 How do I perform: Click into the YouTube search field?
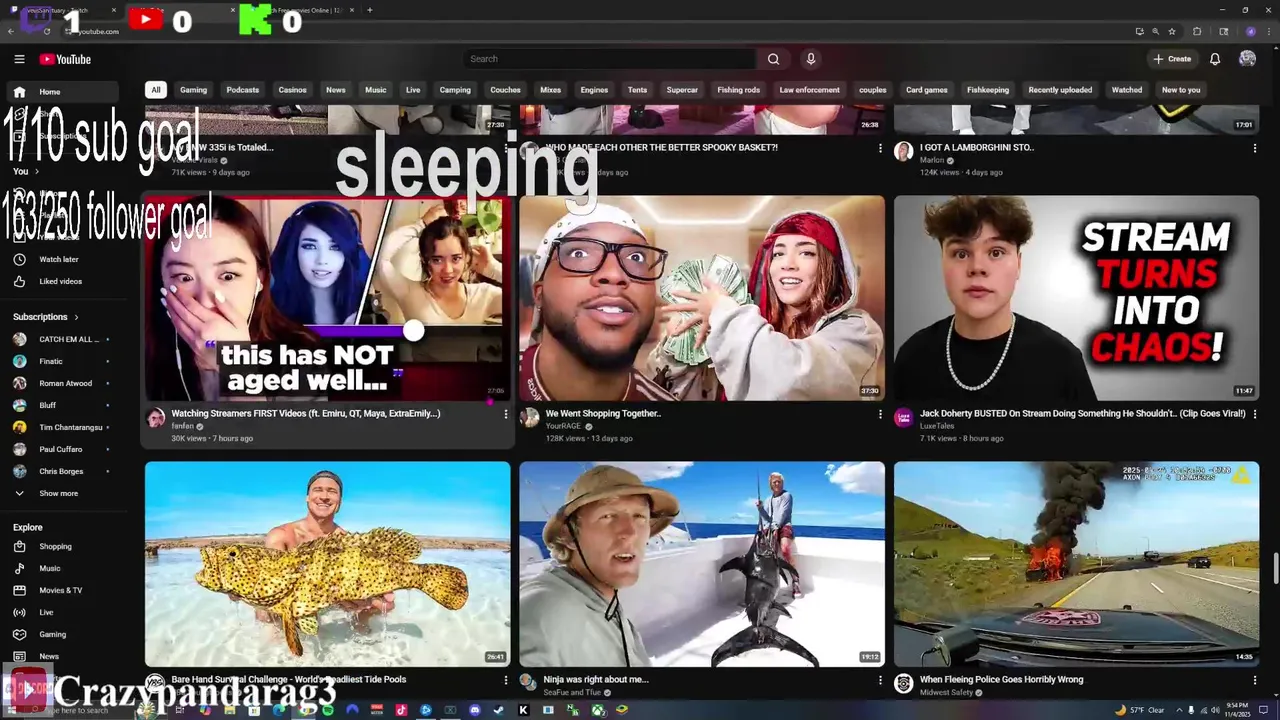coord(610,59)
